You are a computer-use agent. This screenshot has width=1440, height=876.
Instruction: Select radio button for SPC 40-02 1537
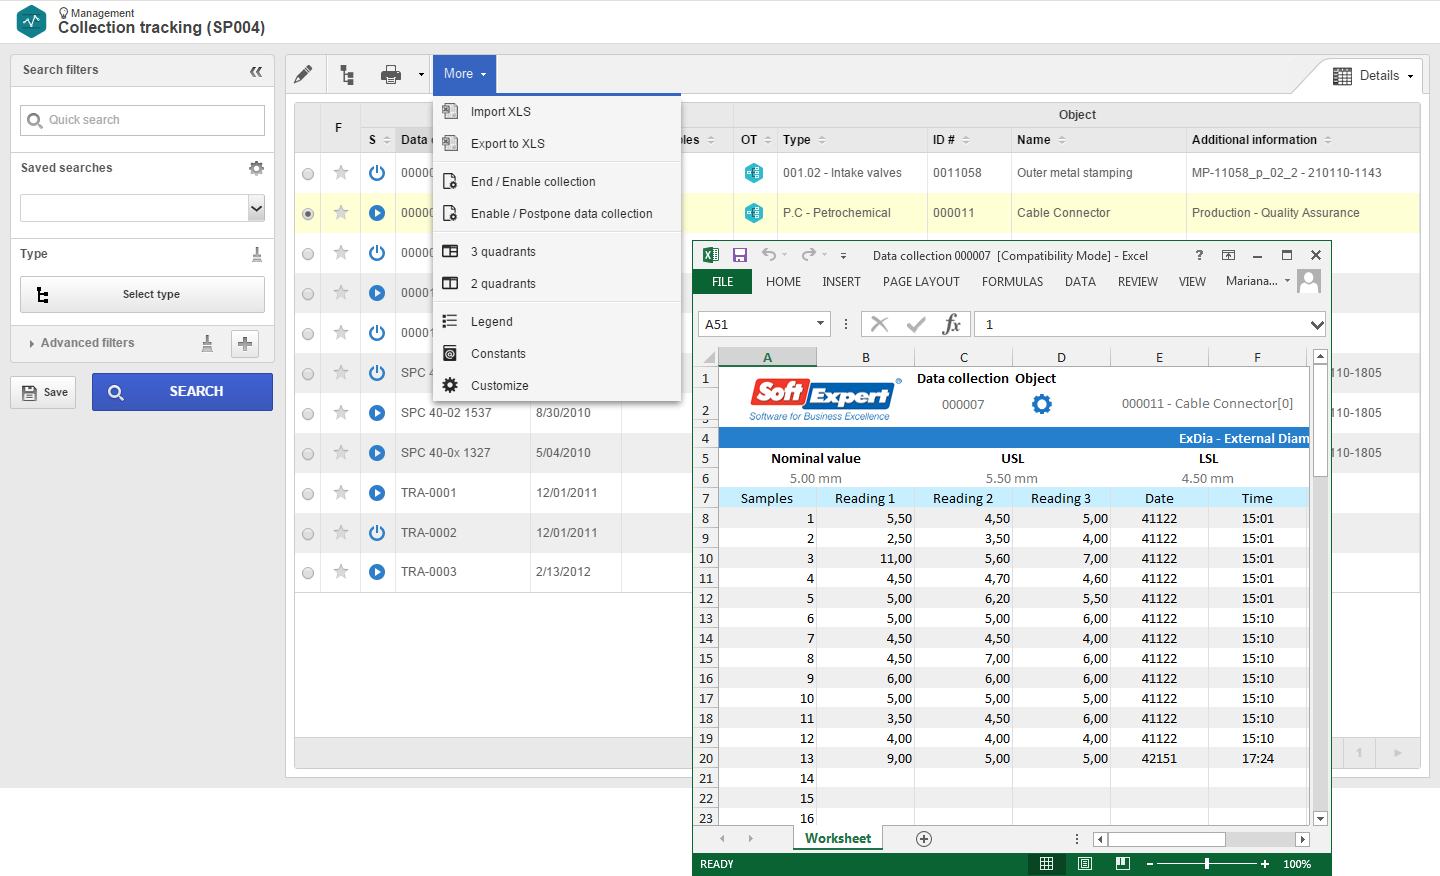point(308,414)
